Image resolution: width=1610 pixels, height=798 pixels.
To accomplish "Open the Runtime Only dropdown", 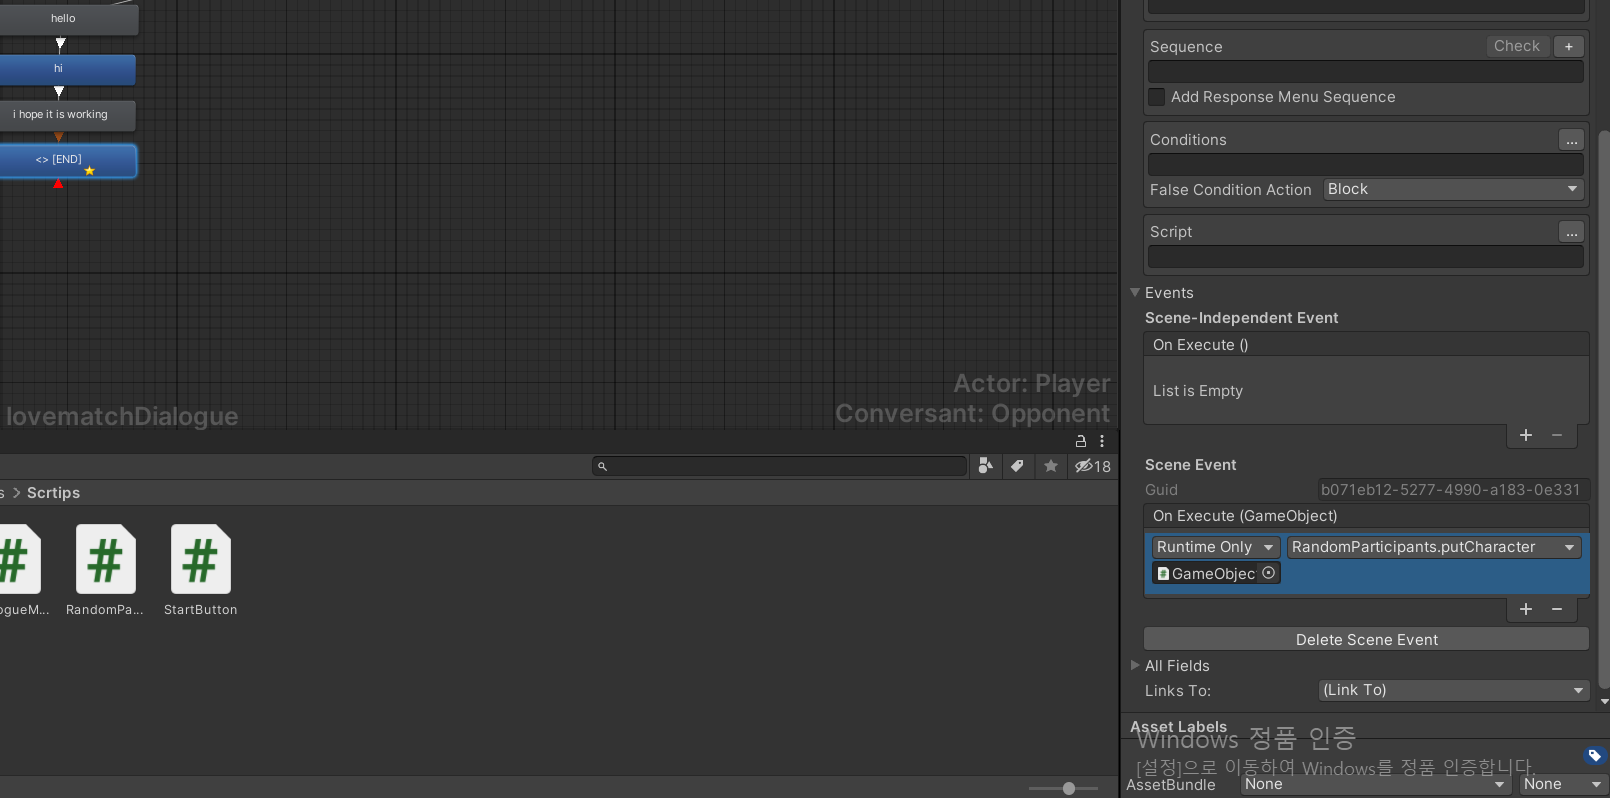I will 1215,547.
